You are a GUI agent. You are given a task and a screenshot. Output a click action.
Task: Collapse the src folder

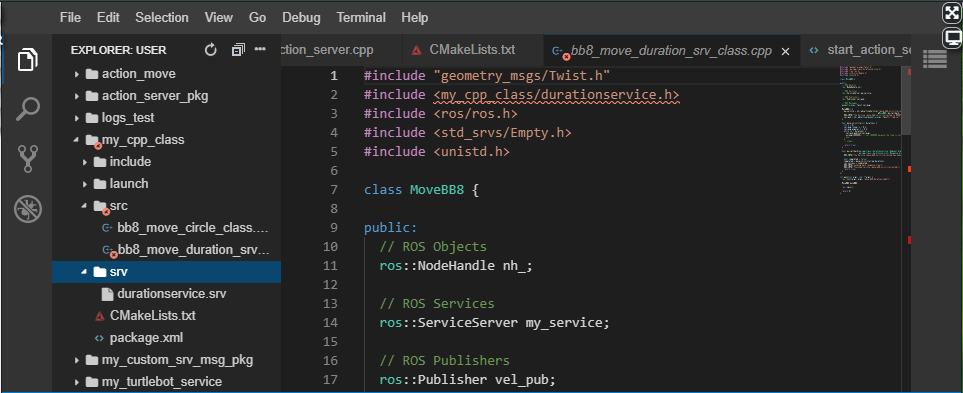tap(85, 206)
